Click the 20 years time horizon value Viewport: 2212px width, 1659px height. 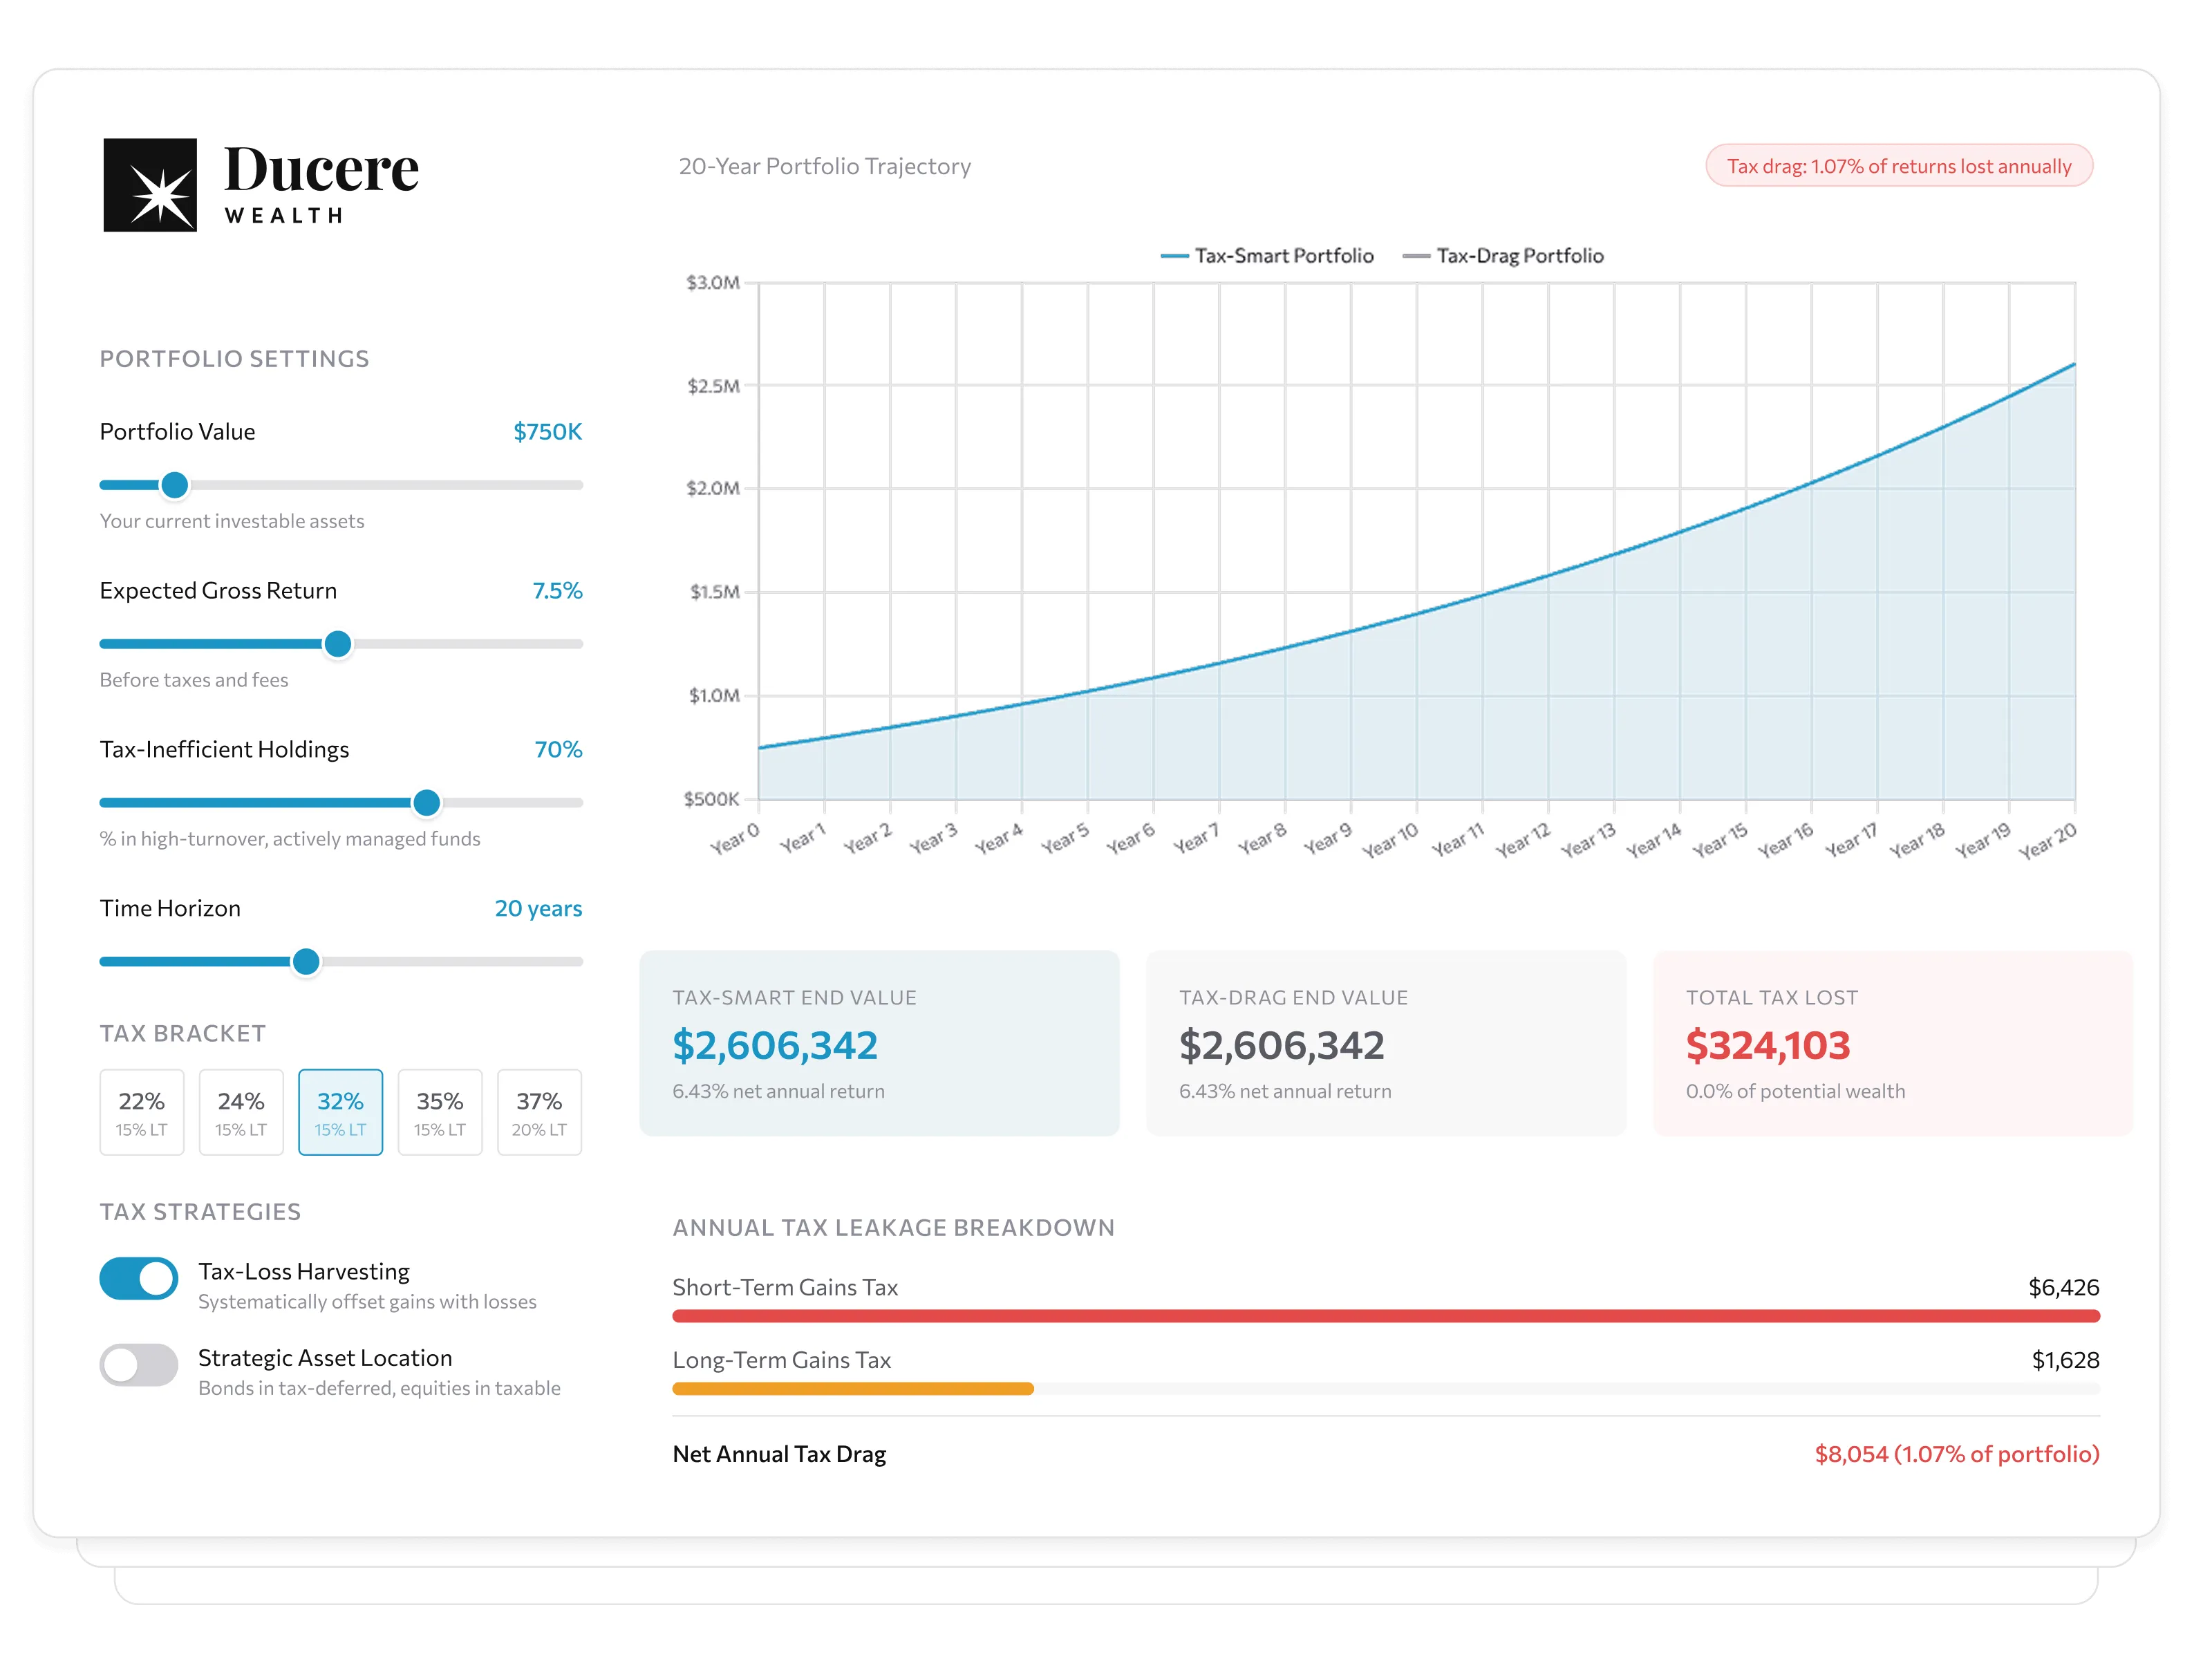pos(538,909)
